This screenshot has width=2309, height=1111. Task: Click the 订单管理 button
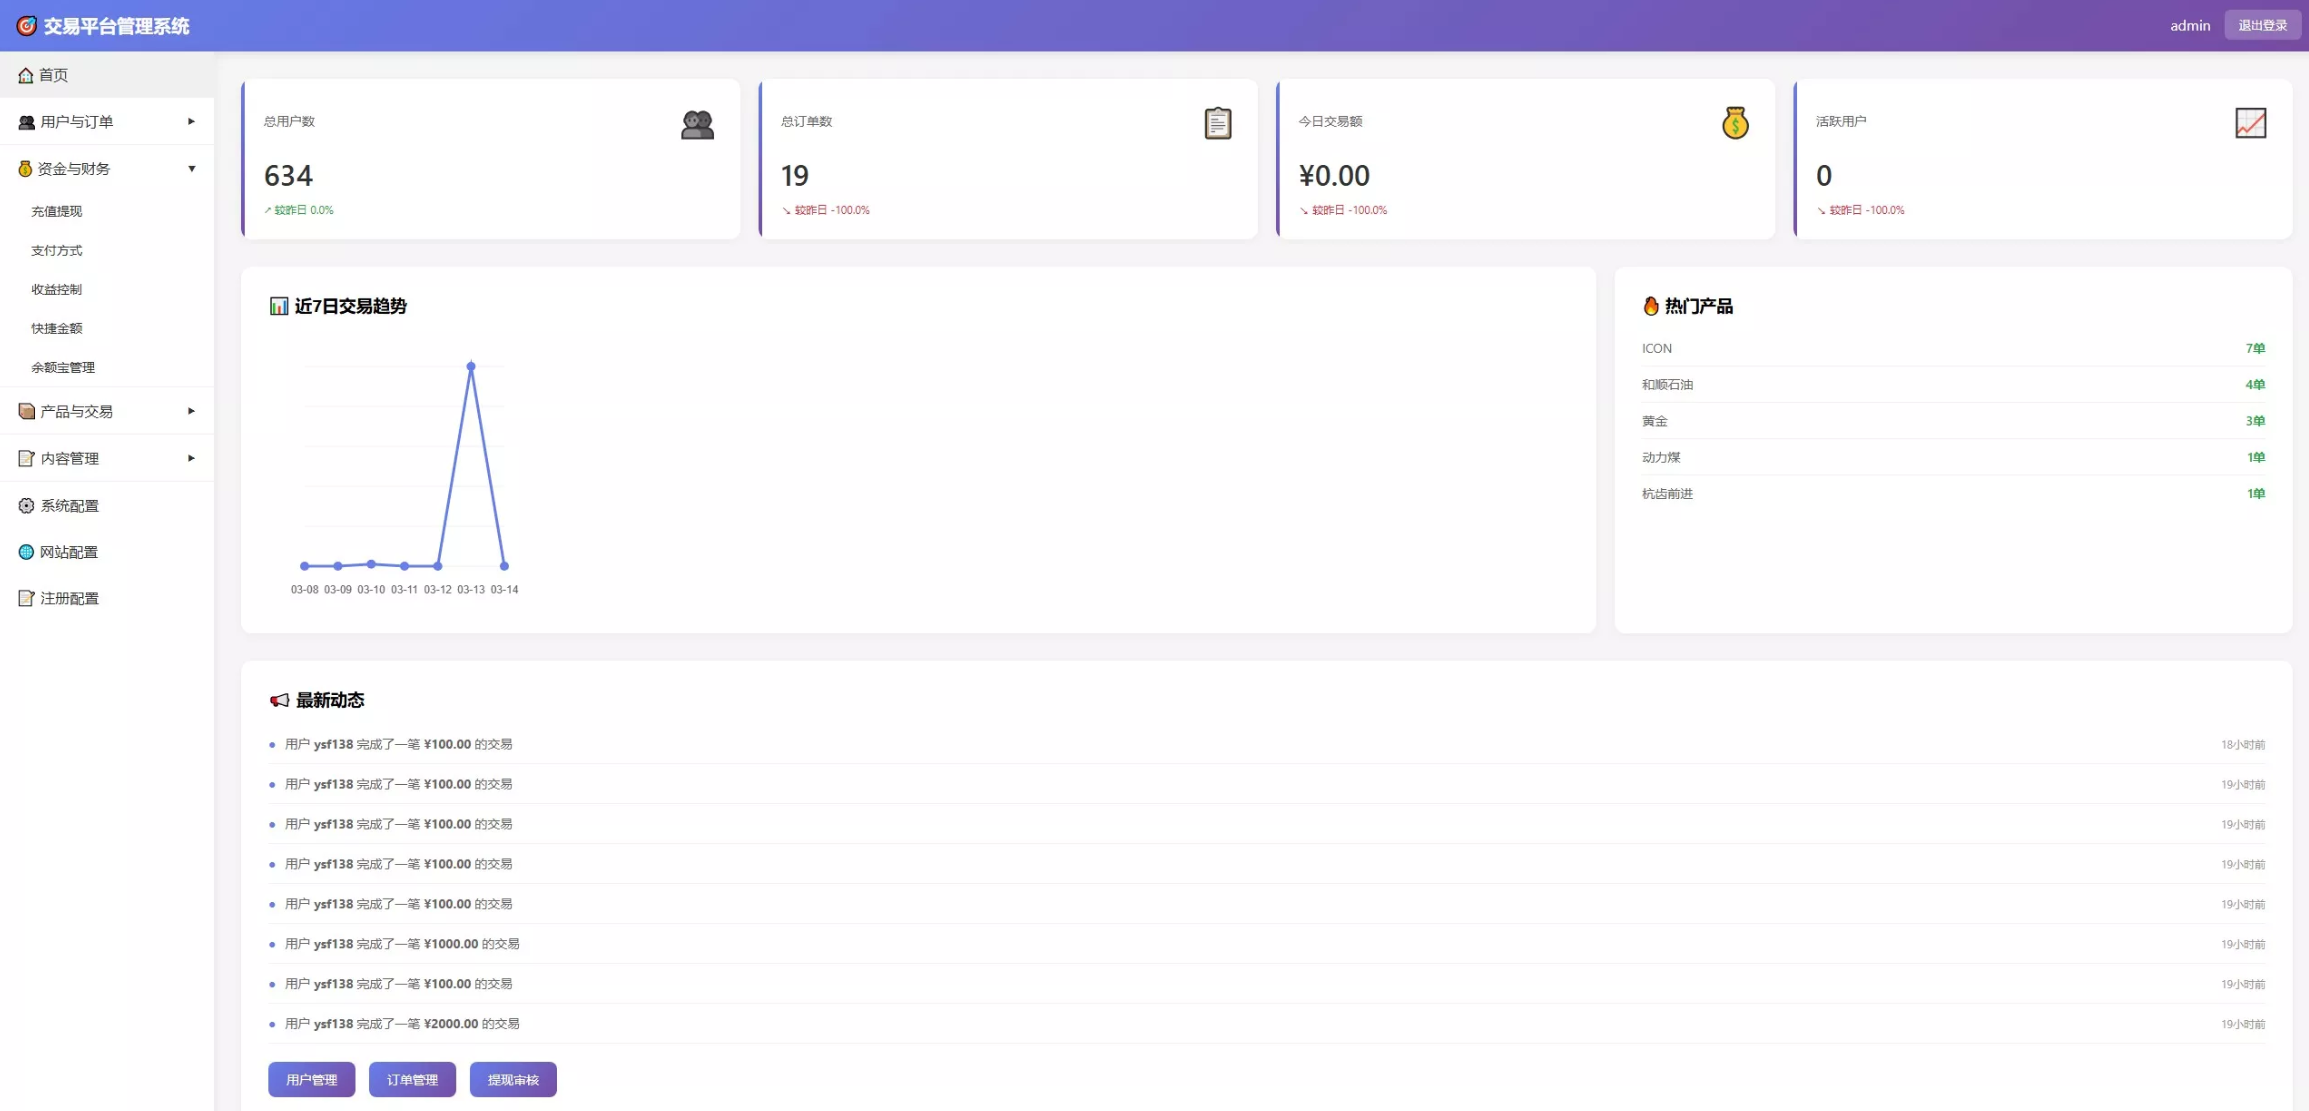(x=412, y=1079)
